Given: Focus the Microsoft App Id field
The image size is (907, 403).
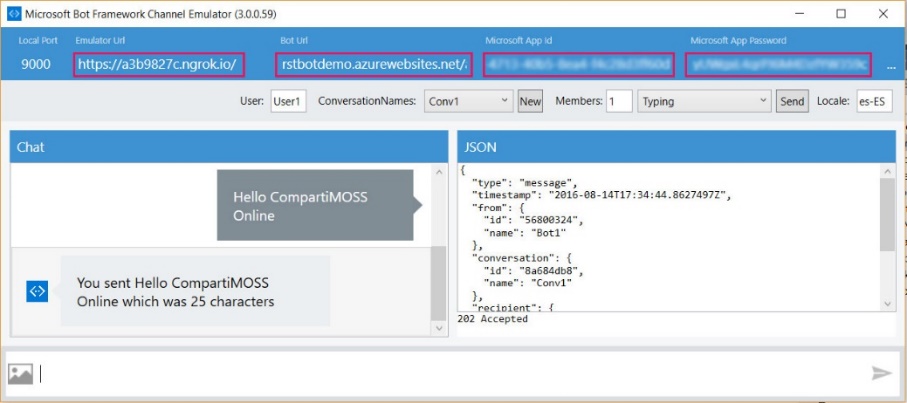Looking at the screenshot, I should coord(578,64).
